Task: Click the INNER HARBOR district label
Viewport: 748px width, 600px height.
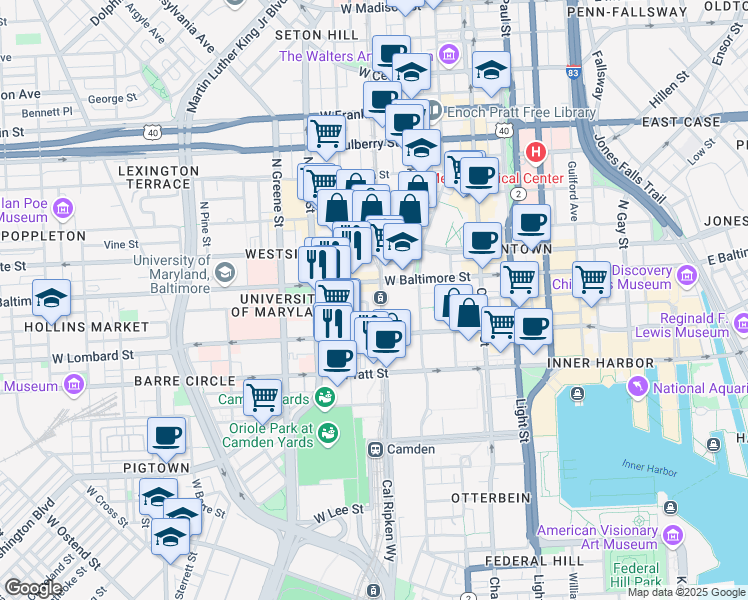Action: (x=601, y=363)
